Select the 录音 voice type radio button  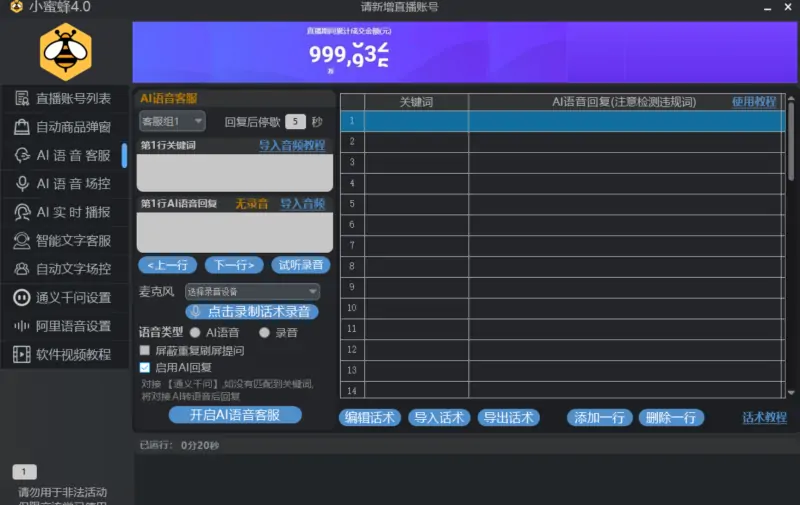point(264,332)
